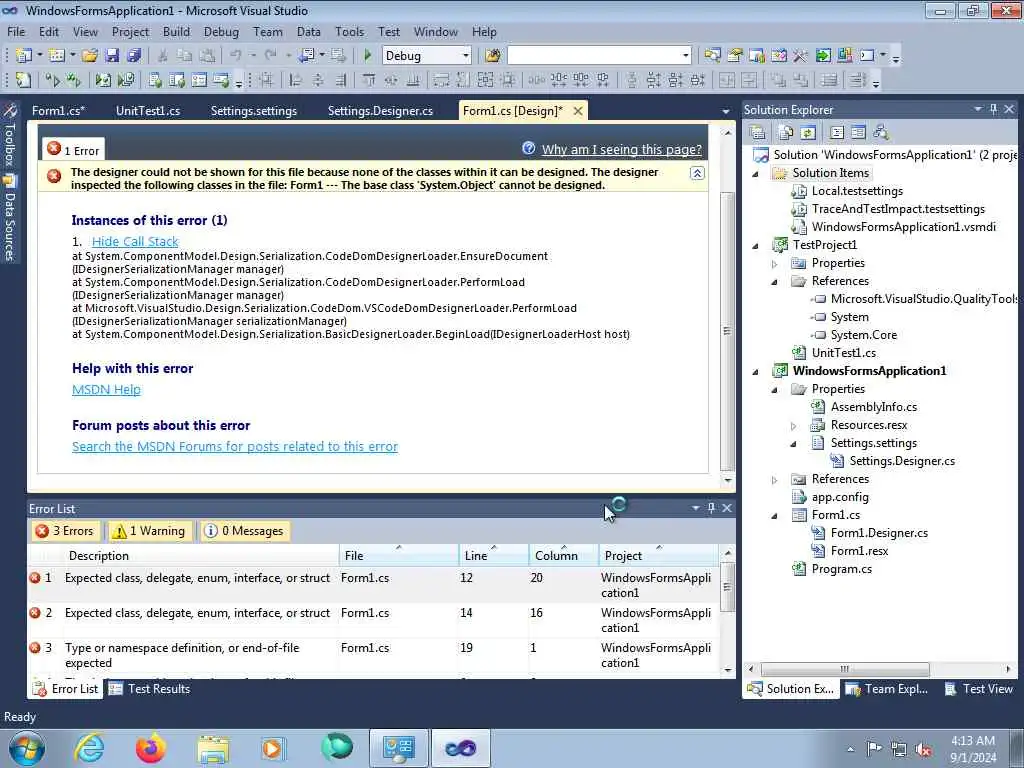Click View Designer icon in Solution Explorer
This screenshot has height=768, width=1024.
(858, 133)
